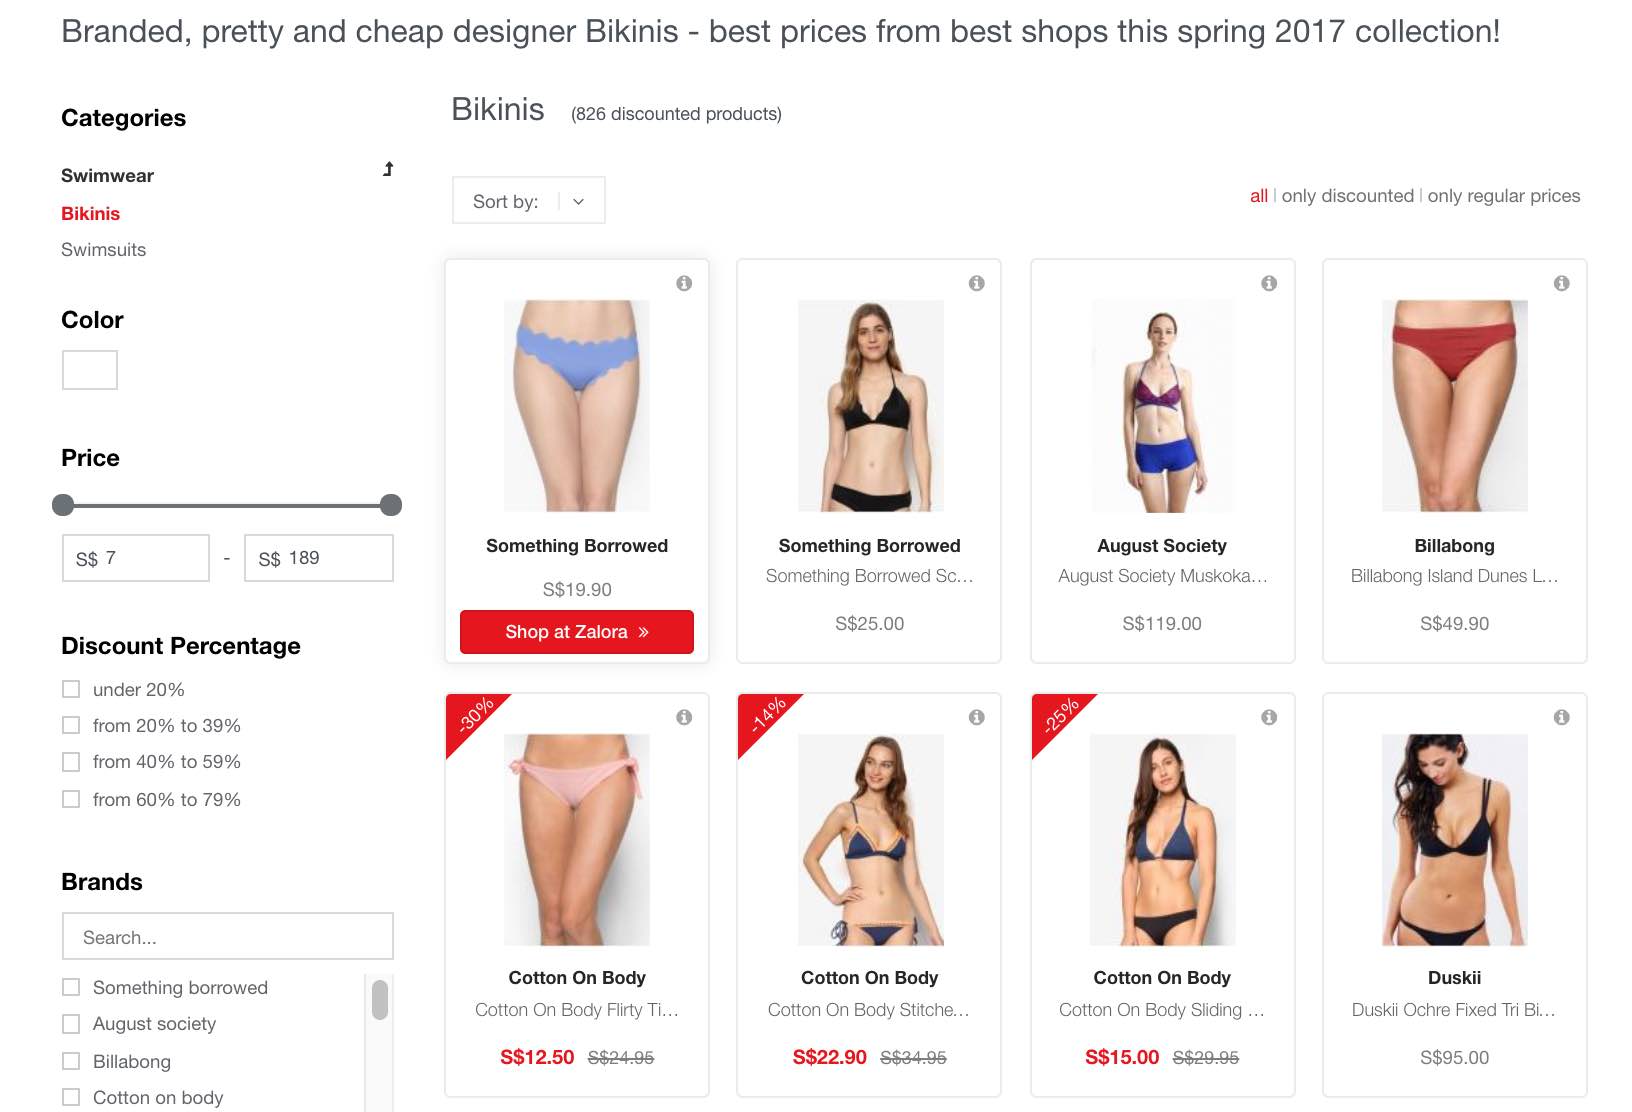Click info icon on Billabong product card

point(1561,283)
